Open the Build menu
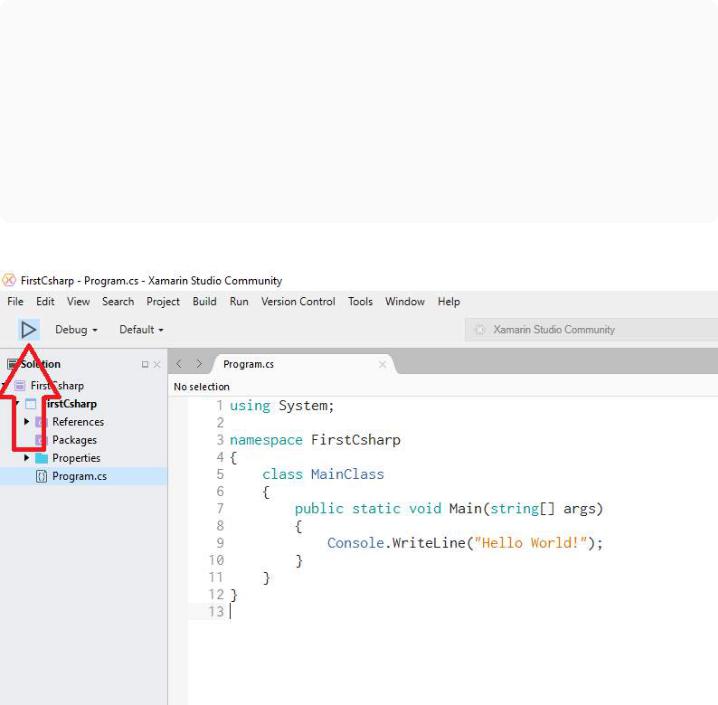718x705 pixels. 204,302
